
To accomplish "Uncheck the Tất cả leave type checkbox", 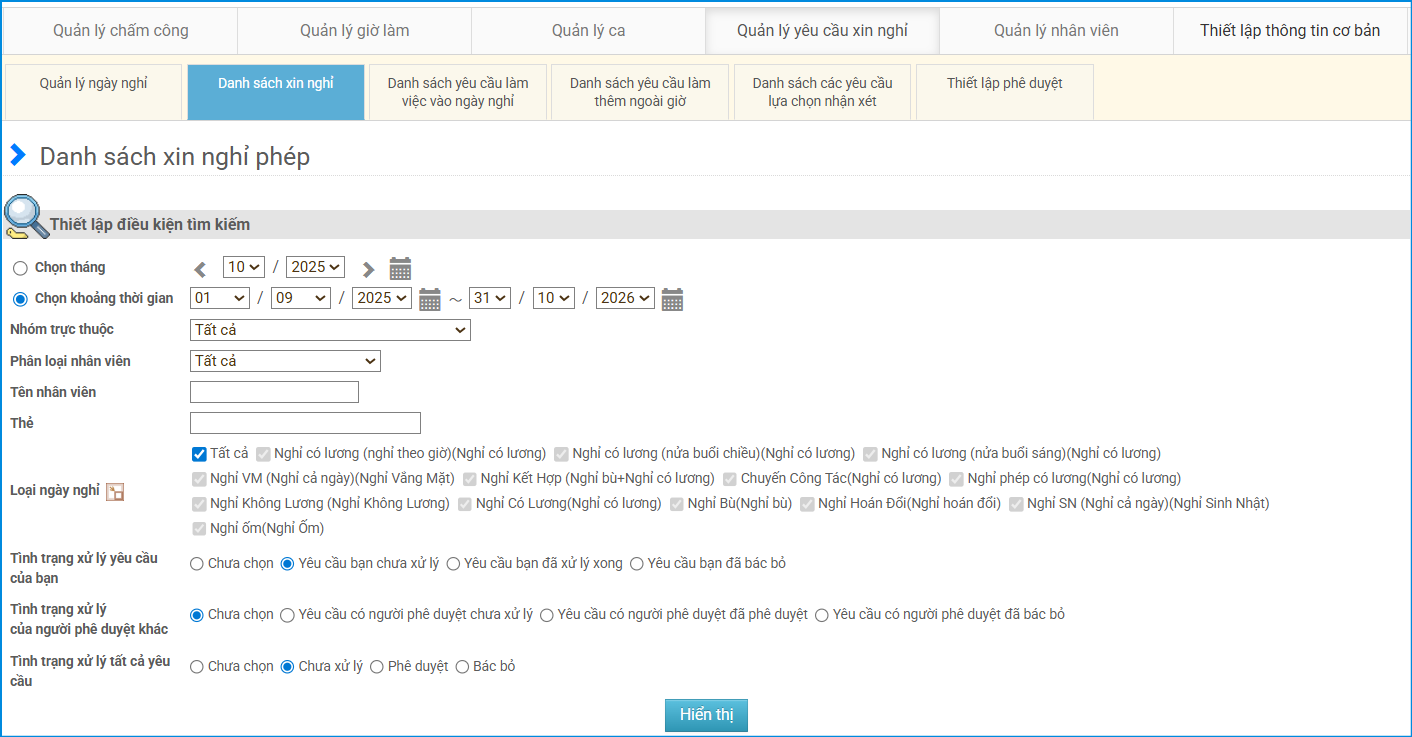I will [199, 454].
